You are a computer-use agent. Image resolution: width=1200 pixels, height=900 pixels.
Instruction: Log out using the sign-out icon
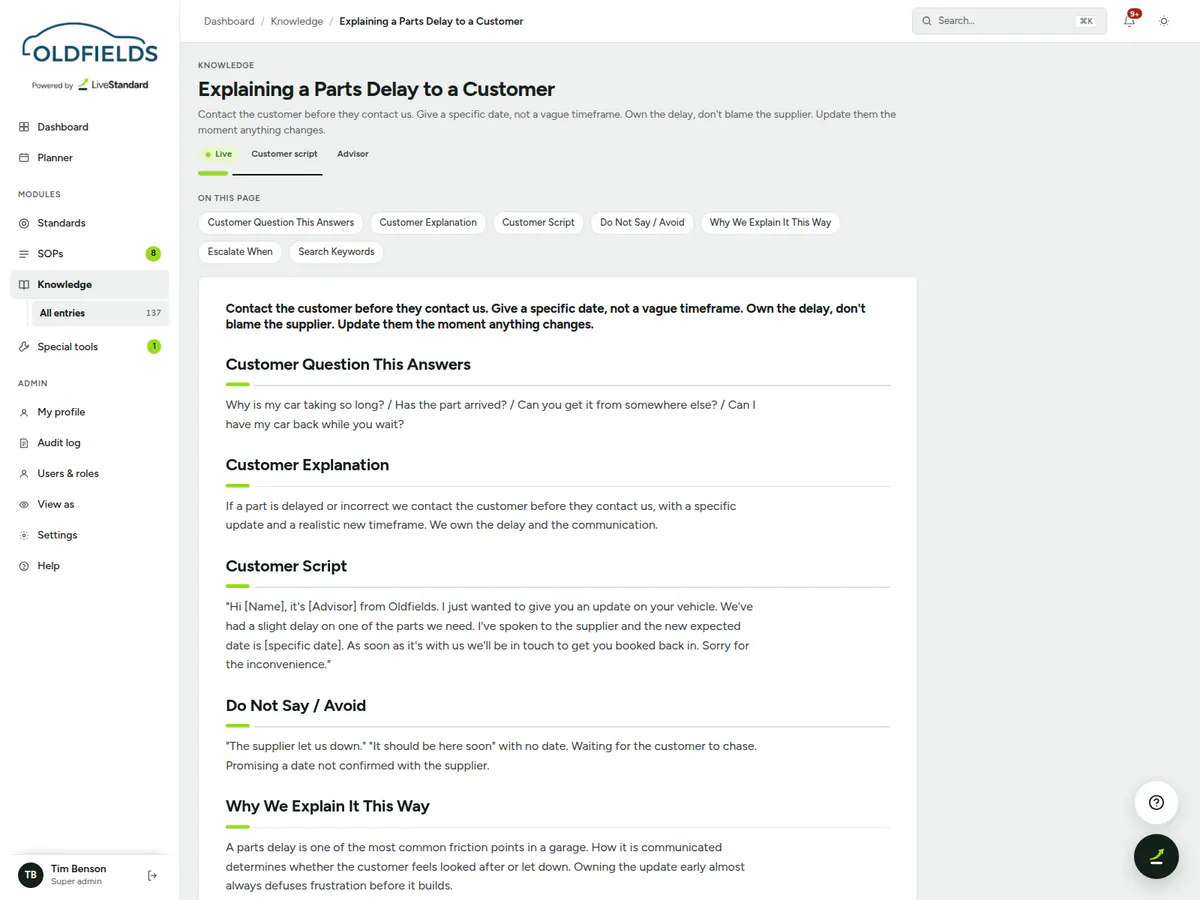152,875
